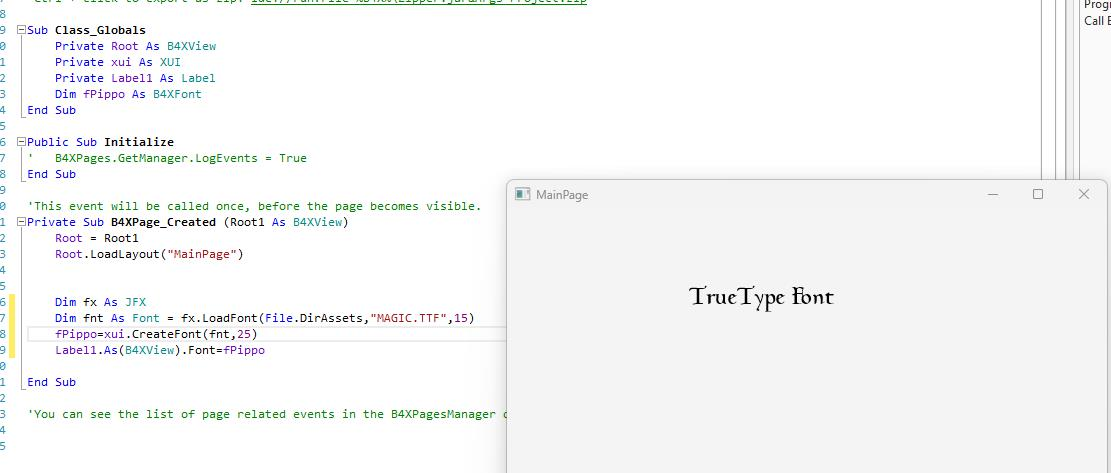Collapse the Class_Globals sub fold marker
1111x473 pixels.
coord(21,30)
